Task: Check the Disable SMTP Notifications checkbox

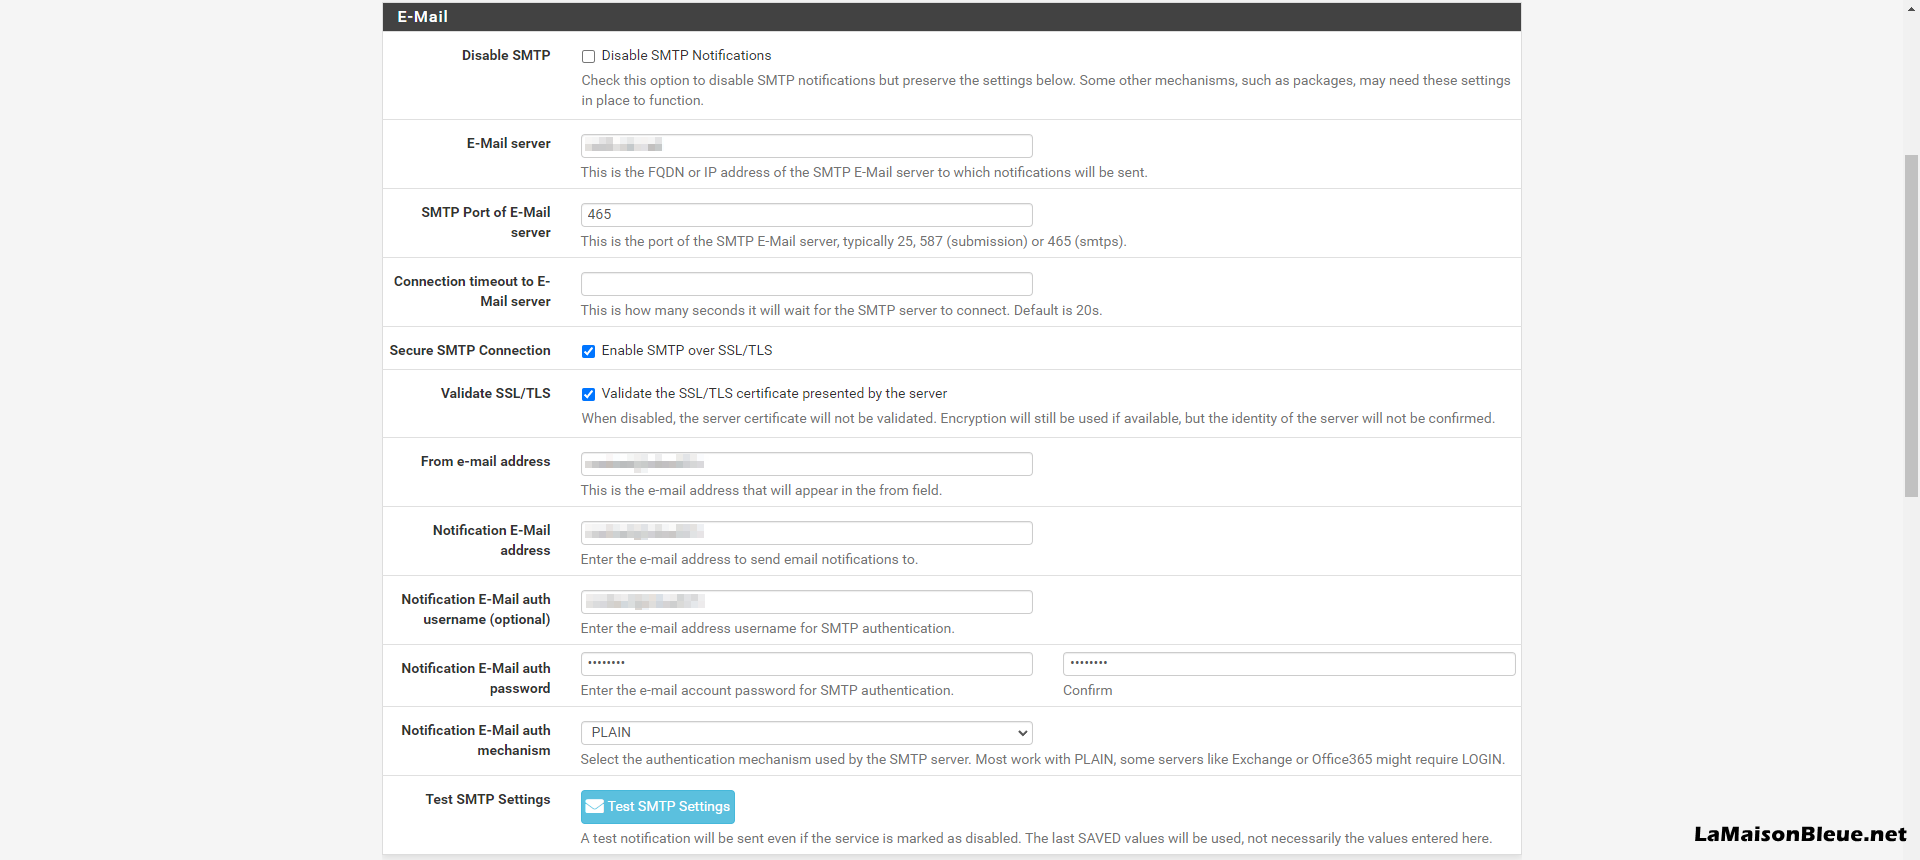Action: [589, 57]
